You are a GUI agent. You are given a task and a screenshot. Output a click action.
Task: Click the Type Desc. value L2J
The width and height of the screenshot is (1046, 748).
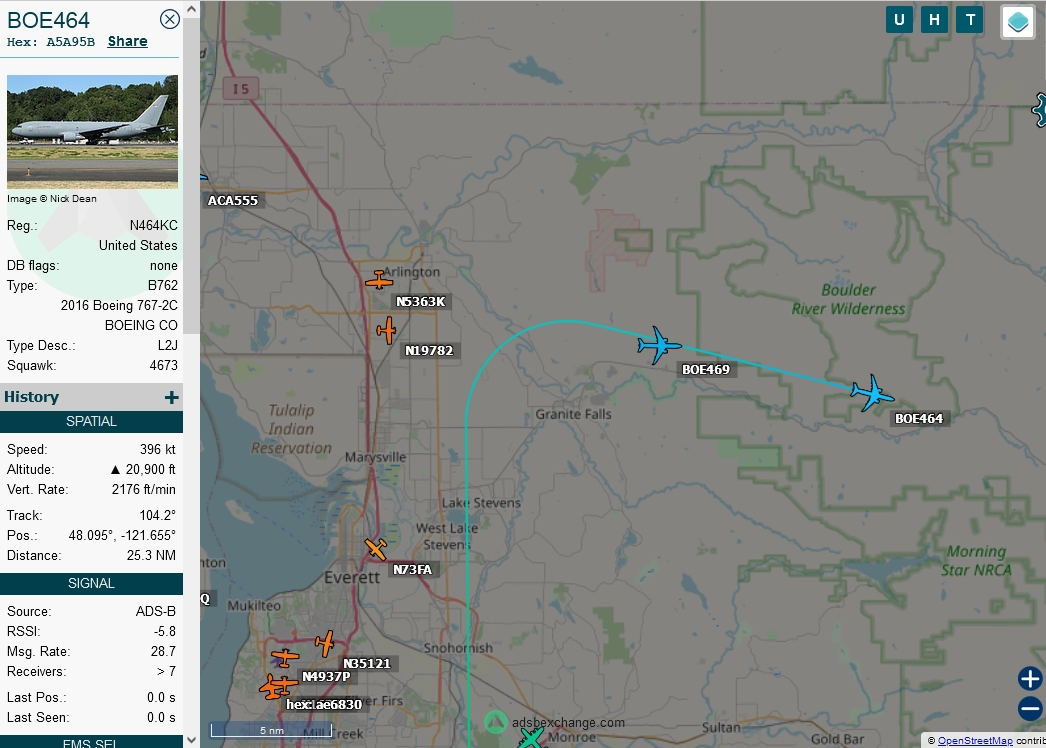[x=167, y=346]
